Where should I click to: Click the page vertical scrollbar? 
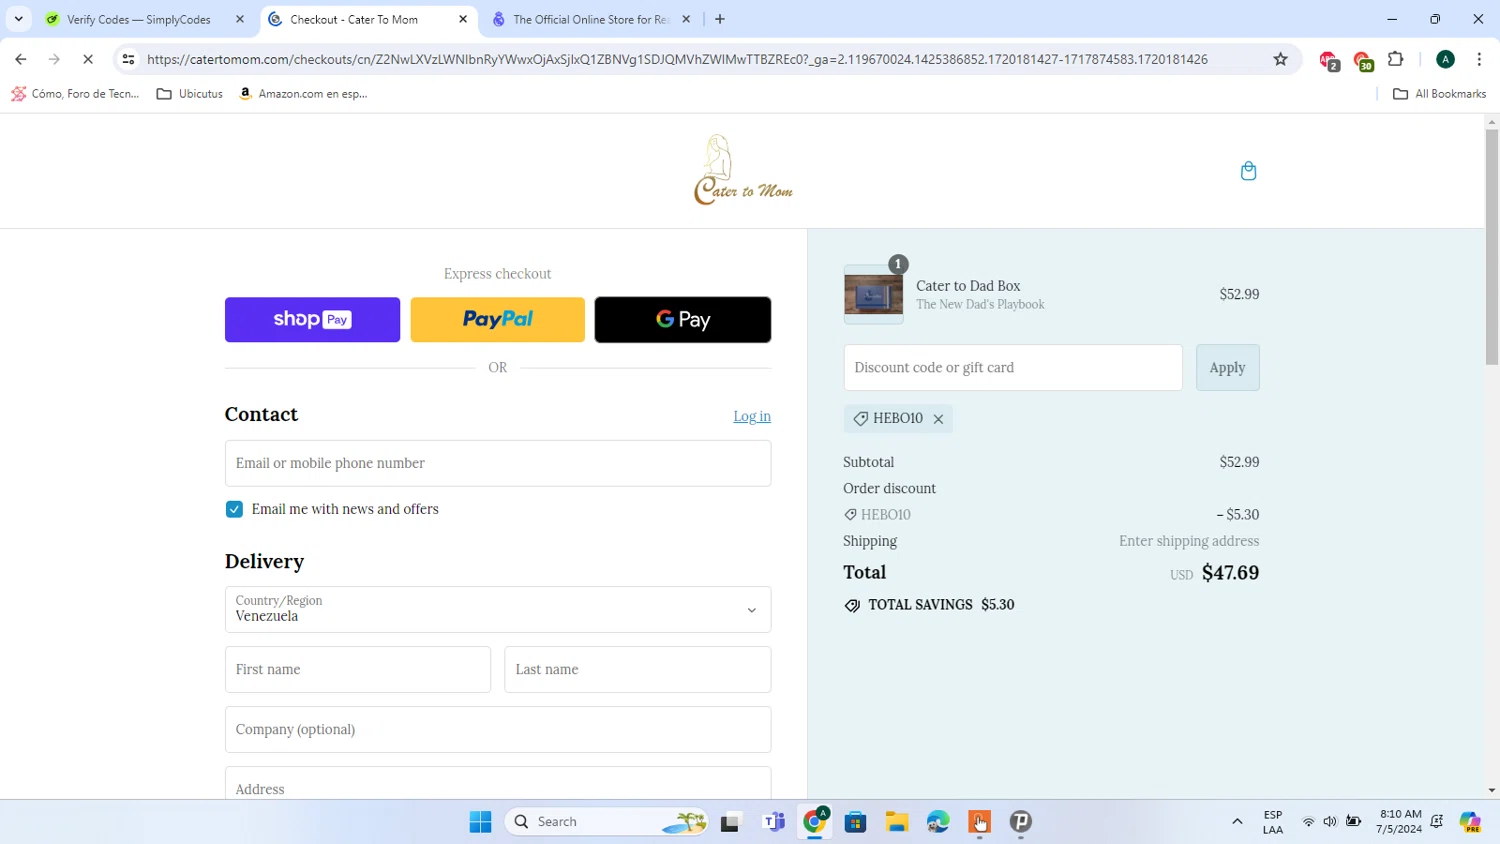(x=1491, y=248)
